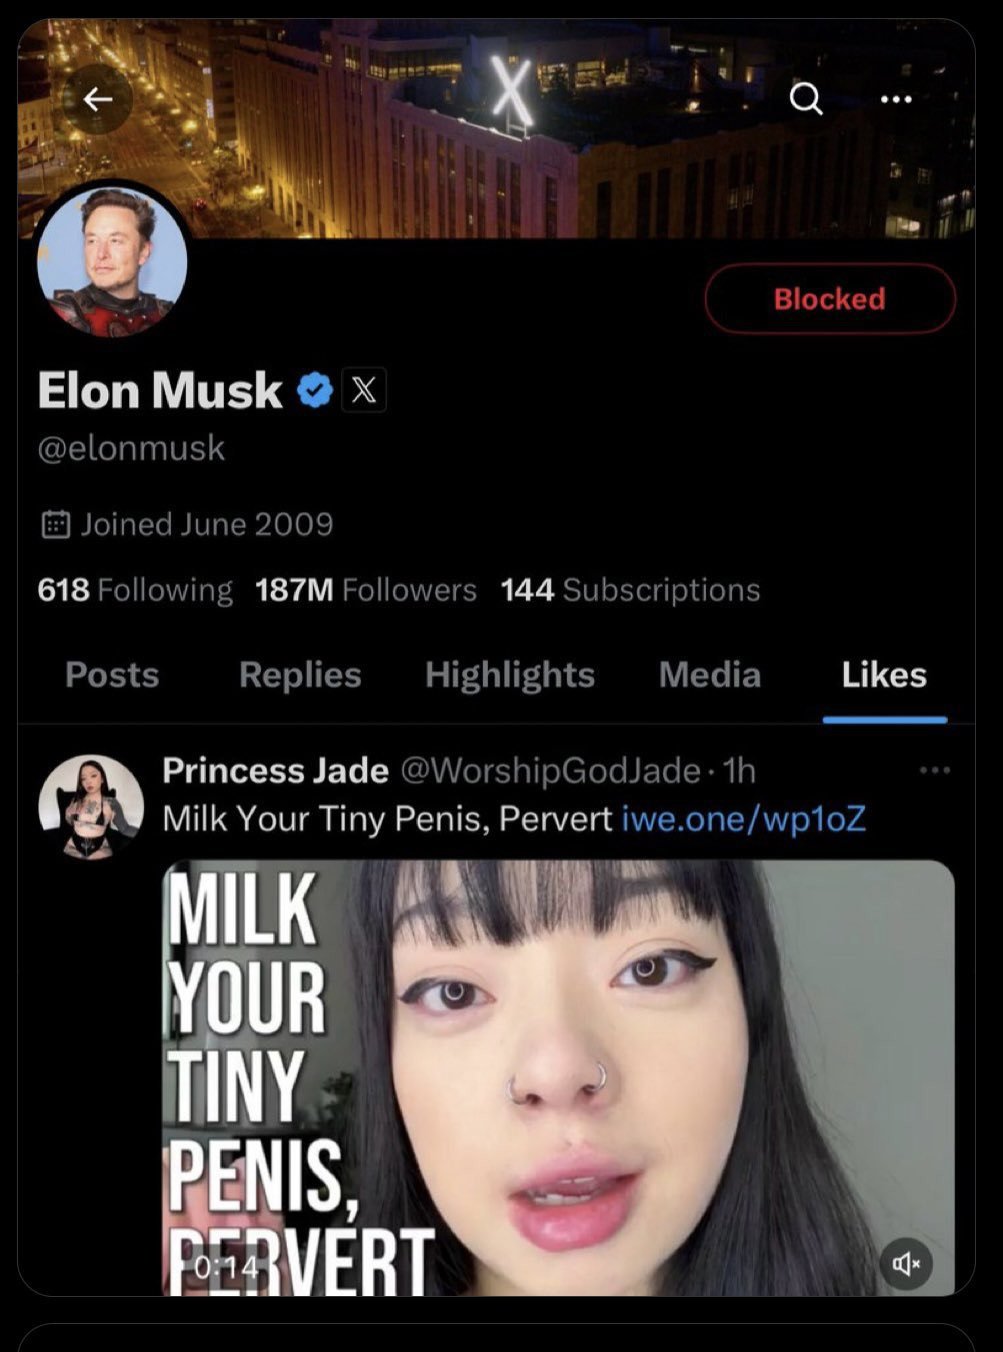The width and height of the screenshot is (1003, 1352).
Task: Open the profile avatar picture
Action: [112, 262]
